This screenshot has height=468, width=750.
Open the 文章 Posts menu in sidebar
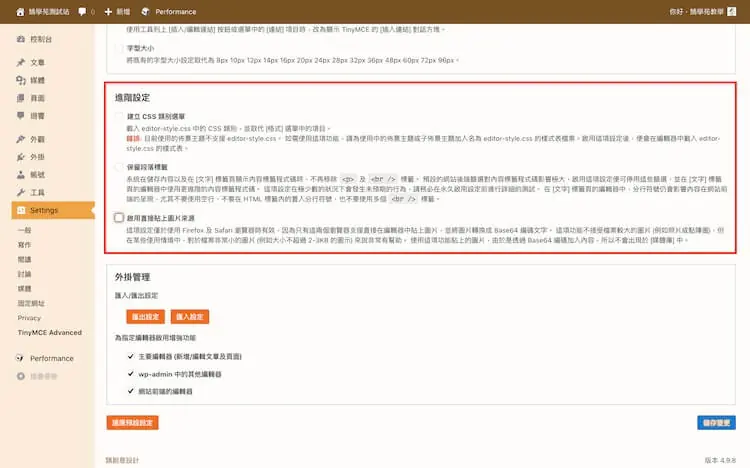click(37, 62)
